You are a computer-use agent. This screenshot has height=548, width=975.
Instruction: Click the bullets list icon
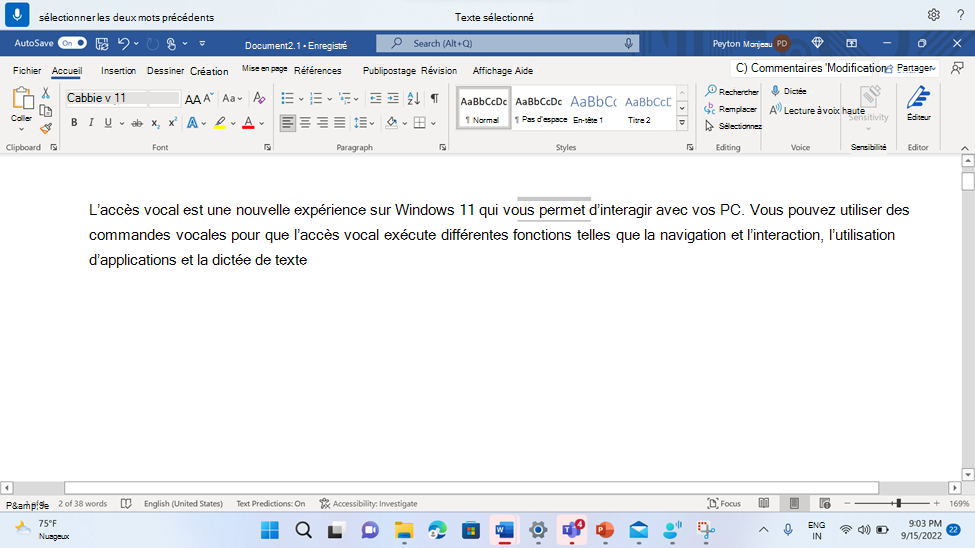click(x=287, y=98)
